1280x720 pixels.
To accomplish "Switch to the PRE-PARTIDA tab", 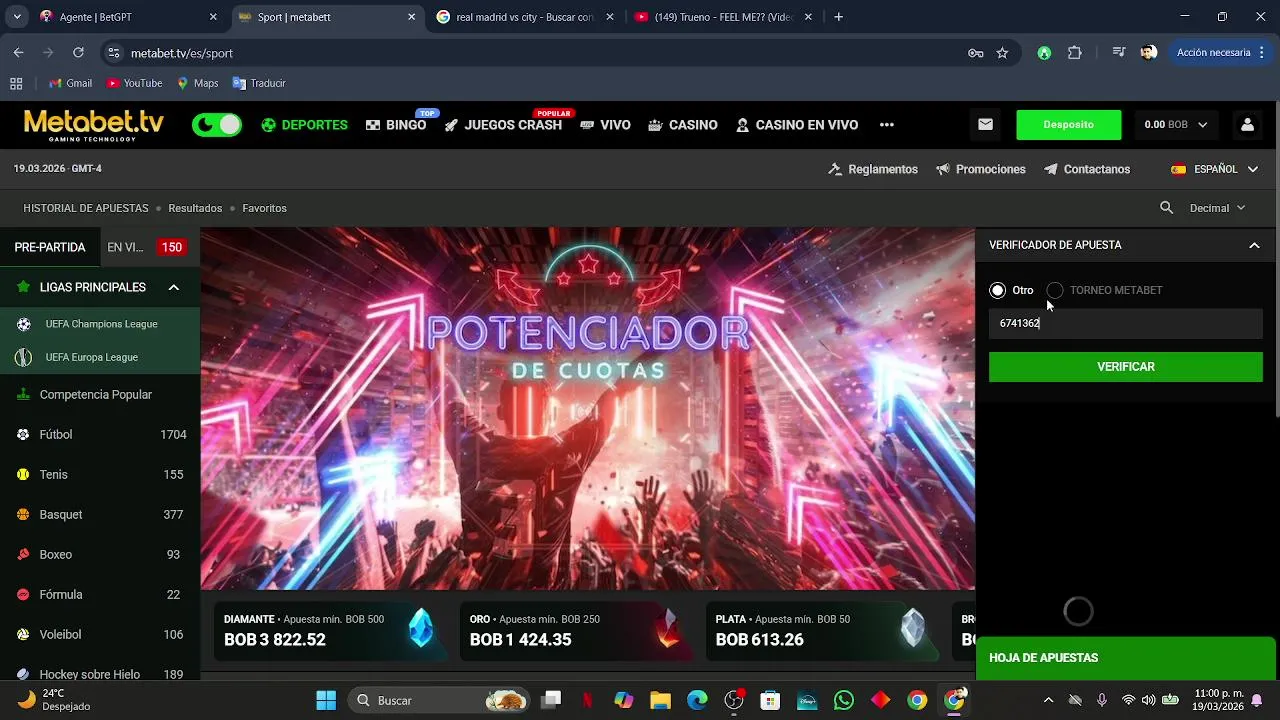I will [50, 247].
